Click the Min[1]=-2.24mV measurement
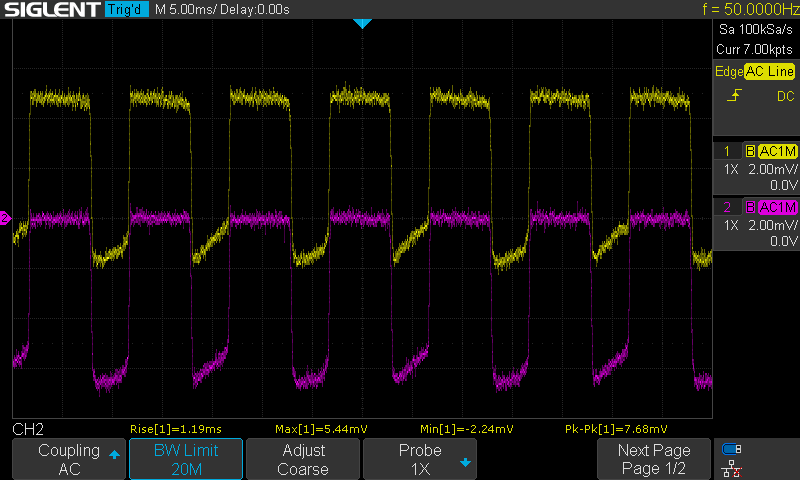This screenshot has height=480, width=800. pyautogui.click(x=466, y=429)
